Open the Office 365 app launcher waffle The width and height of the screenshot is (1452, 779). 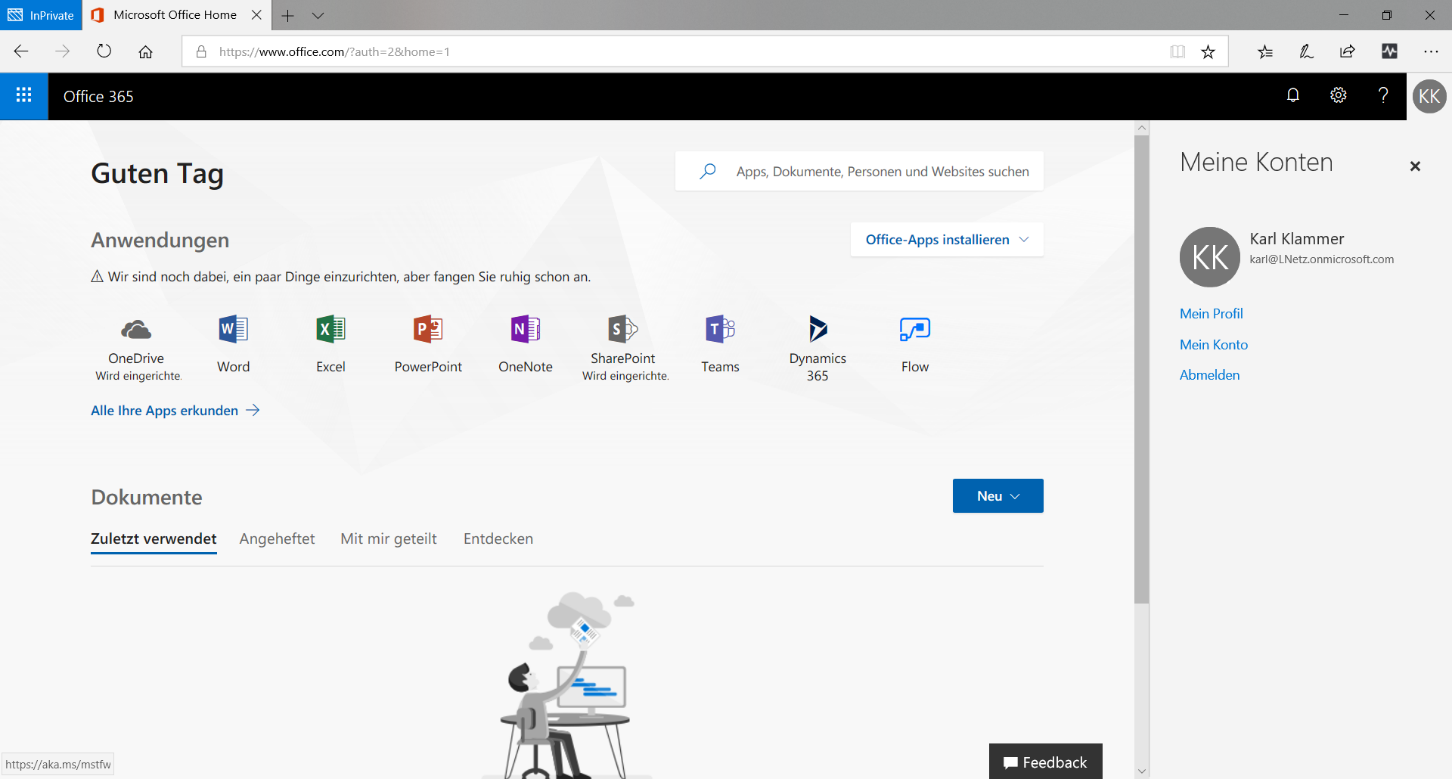(x=24, y=96)
